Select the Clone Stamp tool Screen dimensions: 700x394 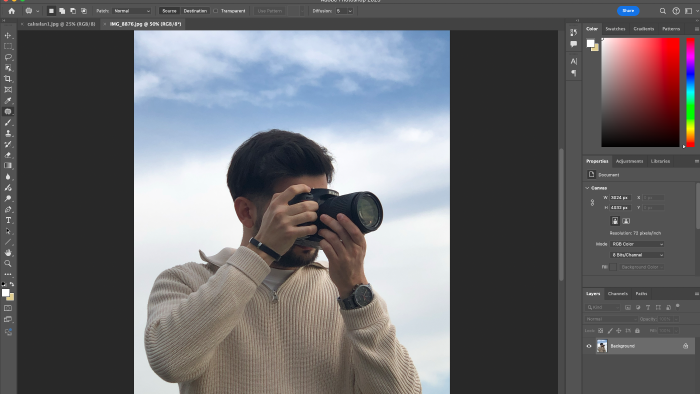8,133
